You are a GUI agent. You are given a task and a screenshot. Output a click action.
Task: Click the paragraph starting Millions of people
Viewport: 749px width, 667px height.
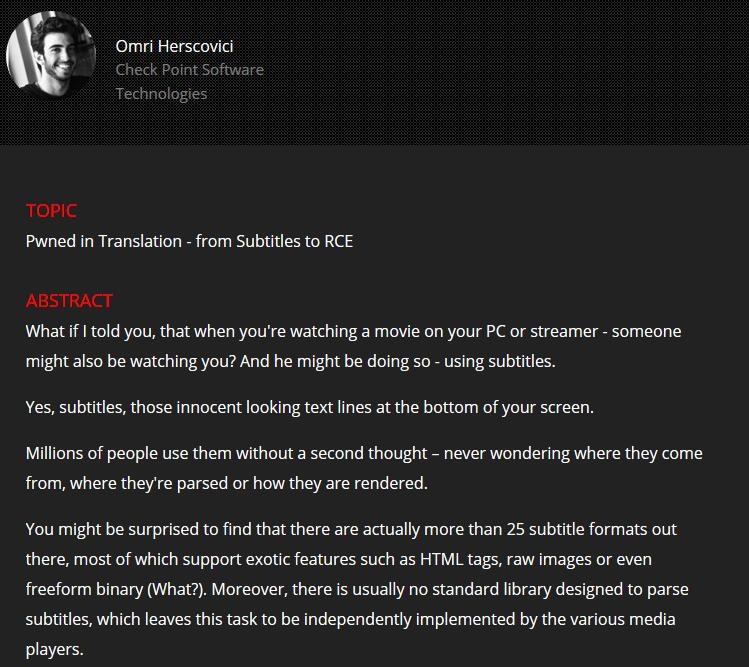pyautogui.click(x=364, y=468)
